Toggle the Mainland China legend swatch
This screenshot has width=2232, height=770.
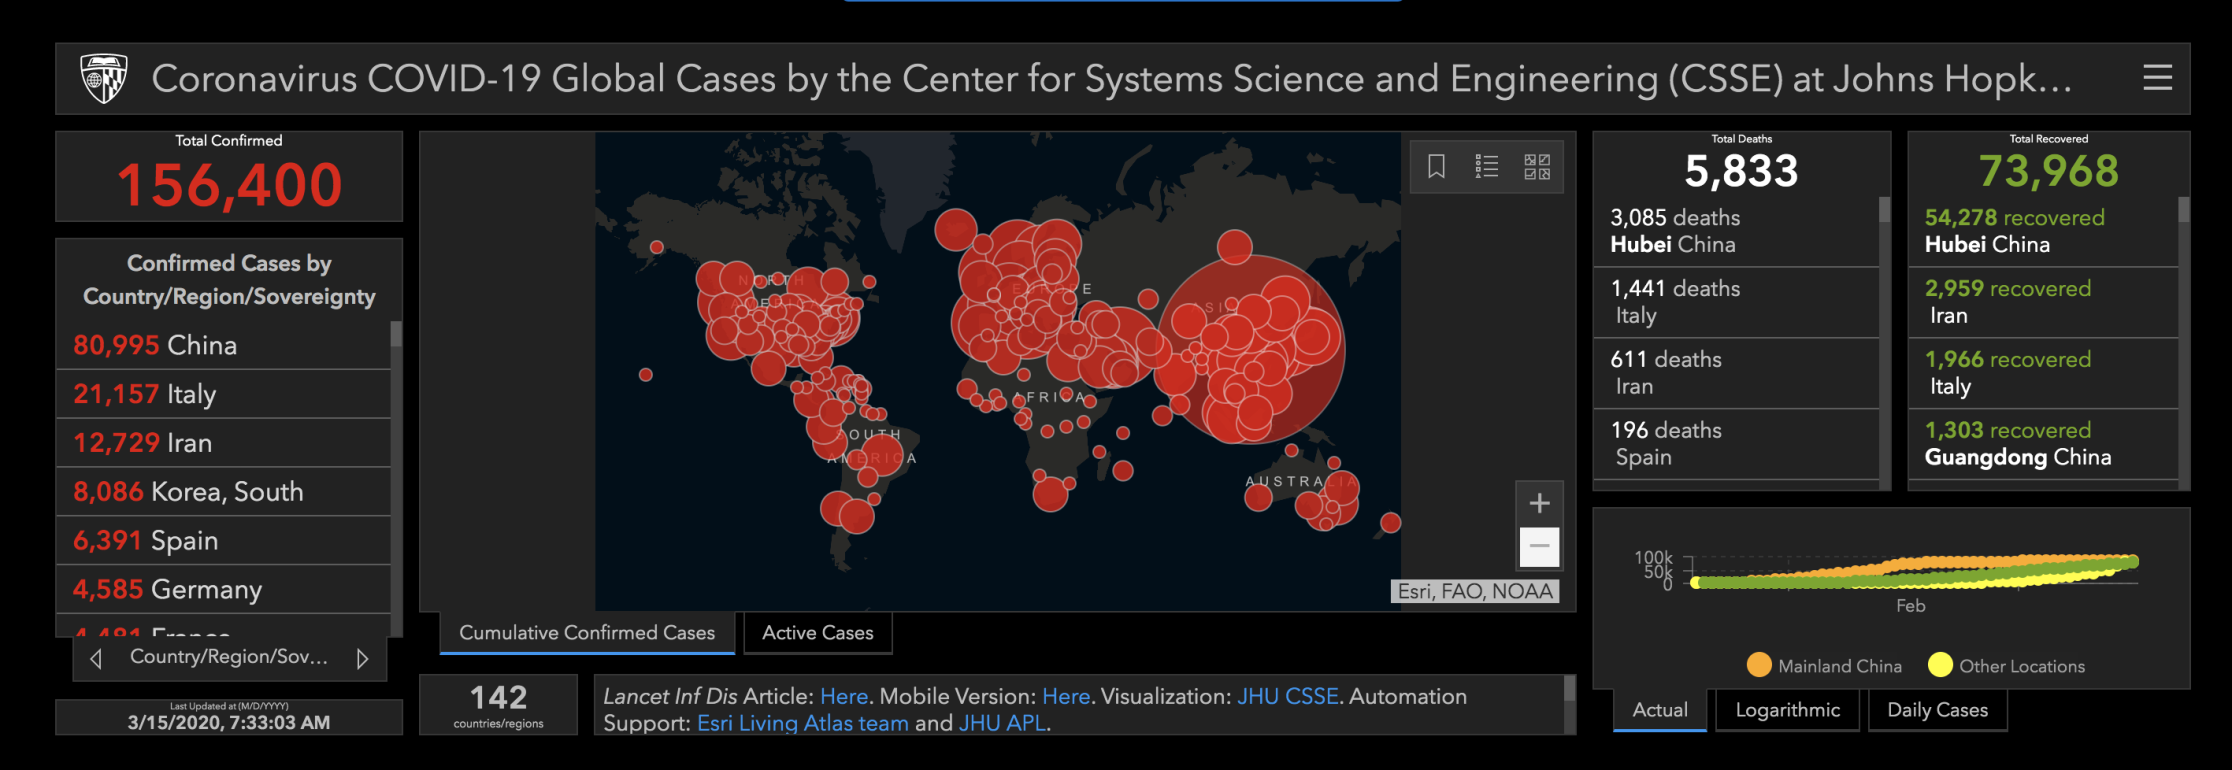click(x=1759, y=665)
